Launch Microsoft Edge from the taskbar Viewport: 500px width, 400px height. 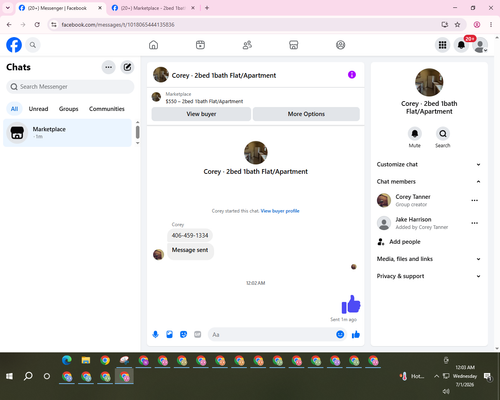(67, 360)
